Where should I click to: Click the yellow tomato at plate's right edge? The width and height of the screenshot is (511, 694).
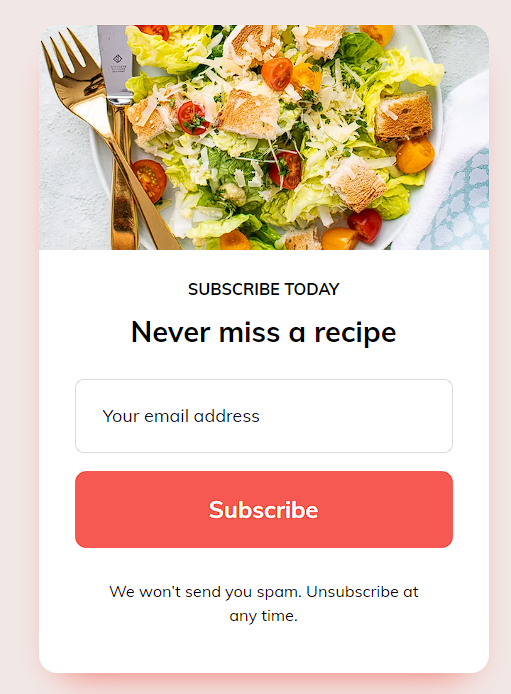415,155
